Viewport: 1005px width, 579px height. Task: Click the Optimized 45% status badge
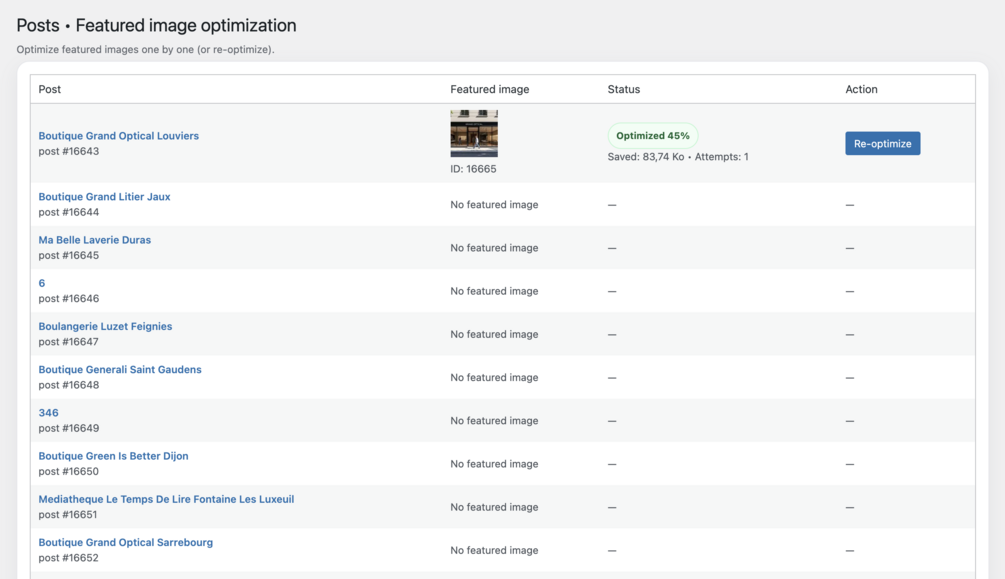pos(653,136)
